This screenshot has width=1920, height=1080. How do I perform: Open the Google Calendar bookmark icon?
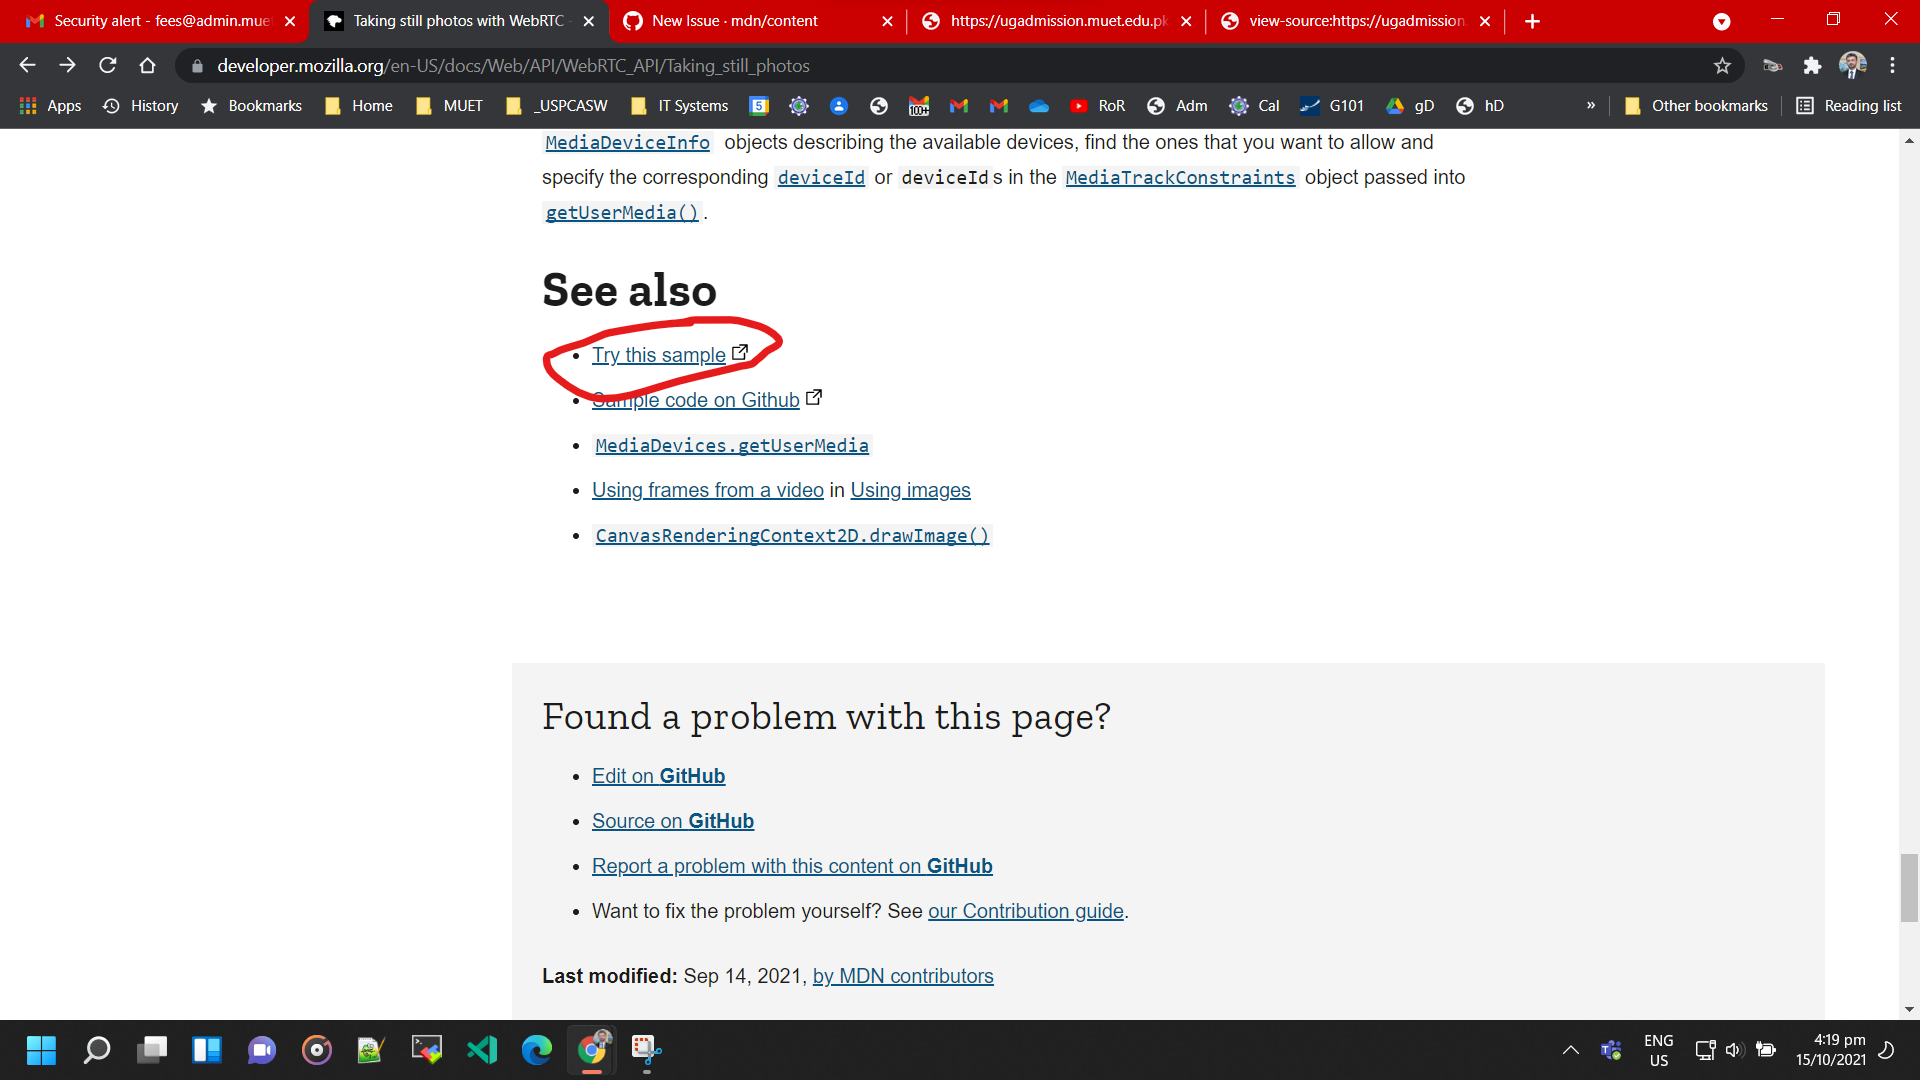pyautogui.click(x=1240, y=105)
